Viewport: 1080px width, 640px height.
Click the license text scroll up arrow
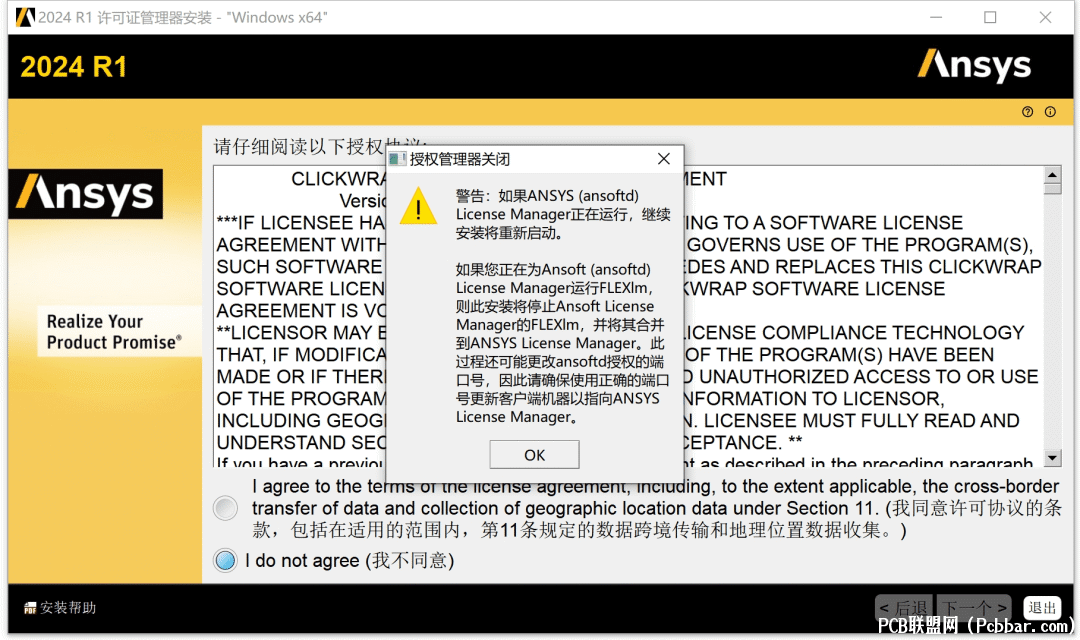1052,174
